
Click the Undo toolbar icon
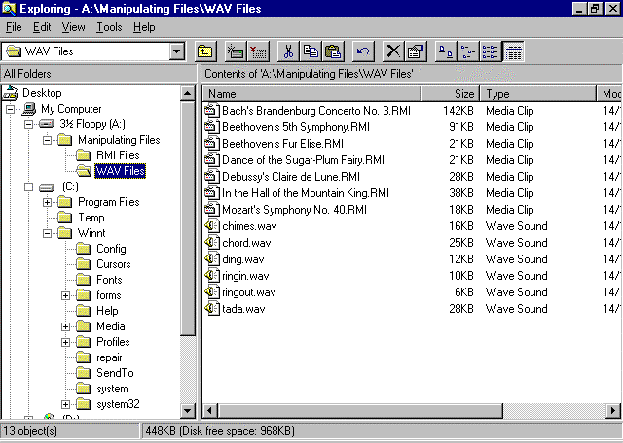pos(364,51)
